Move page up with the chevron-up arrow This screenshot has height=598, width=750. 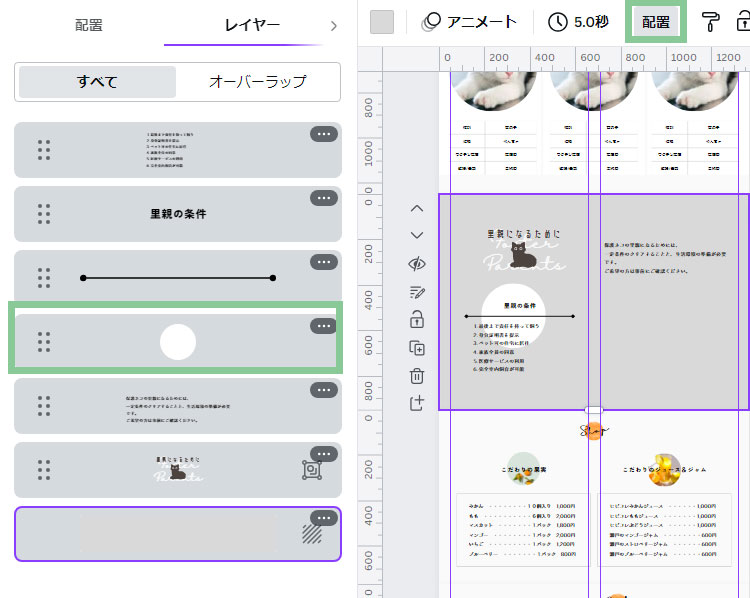click(417, 208)
